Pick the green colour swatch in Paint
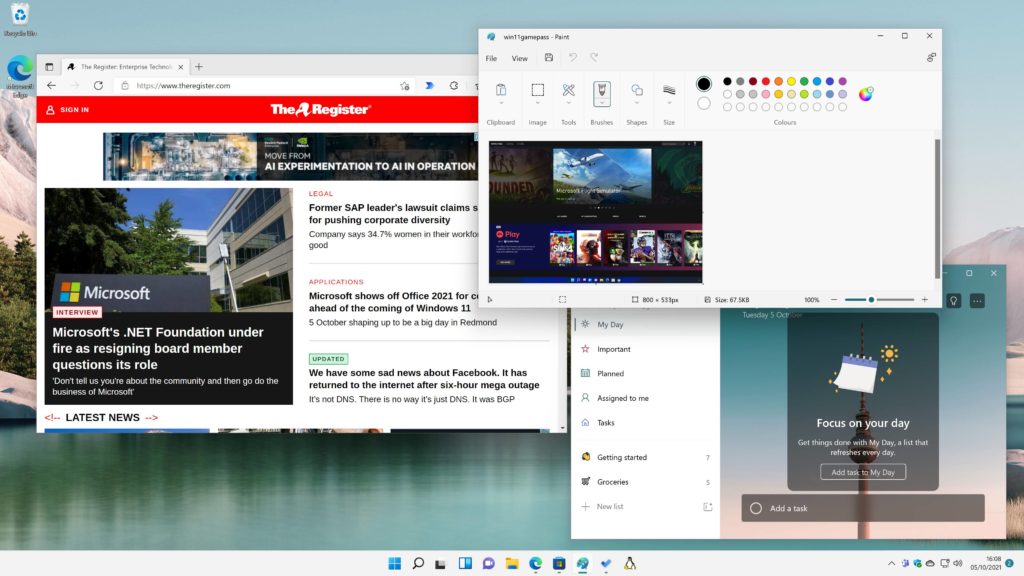Screen dimensions: 1024x576 (x=804, y=82)
